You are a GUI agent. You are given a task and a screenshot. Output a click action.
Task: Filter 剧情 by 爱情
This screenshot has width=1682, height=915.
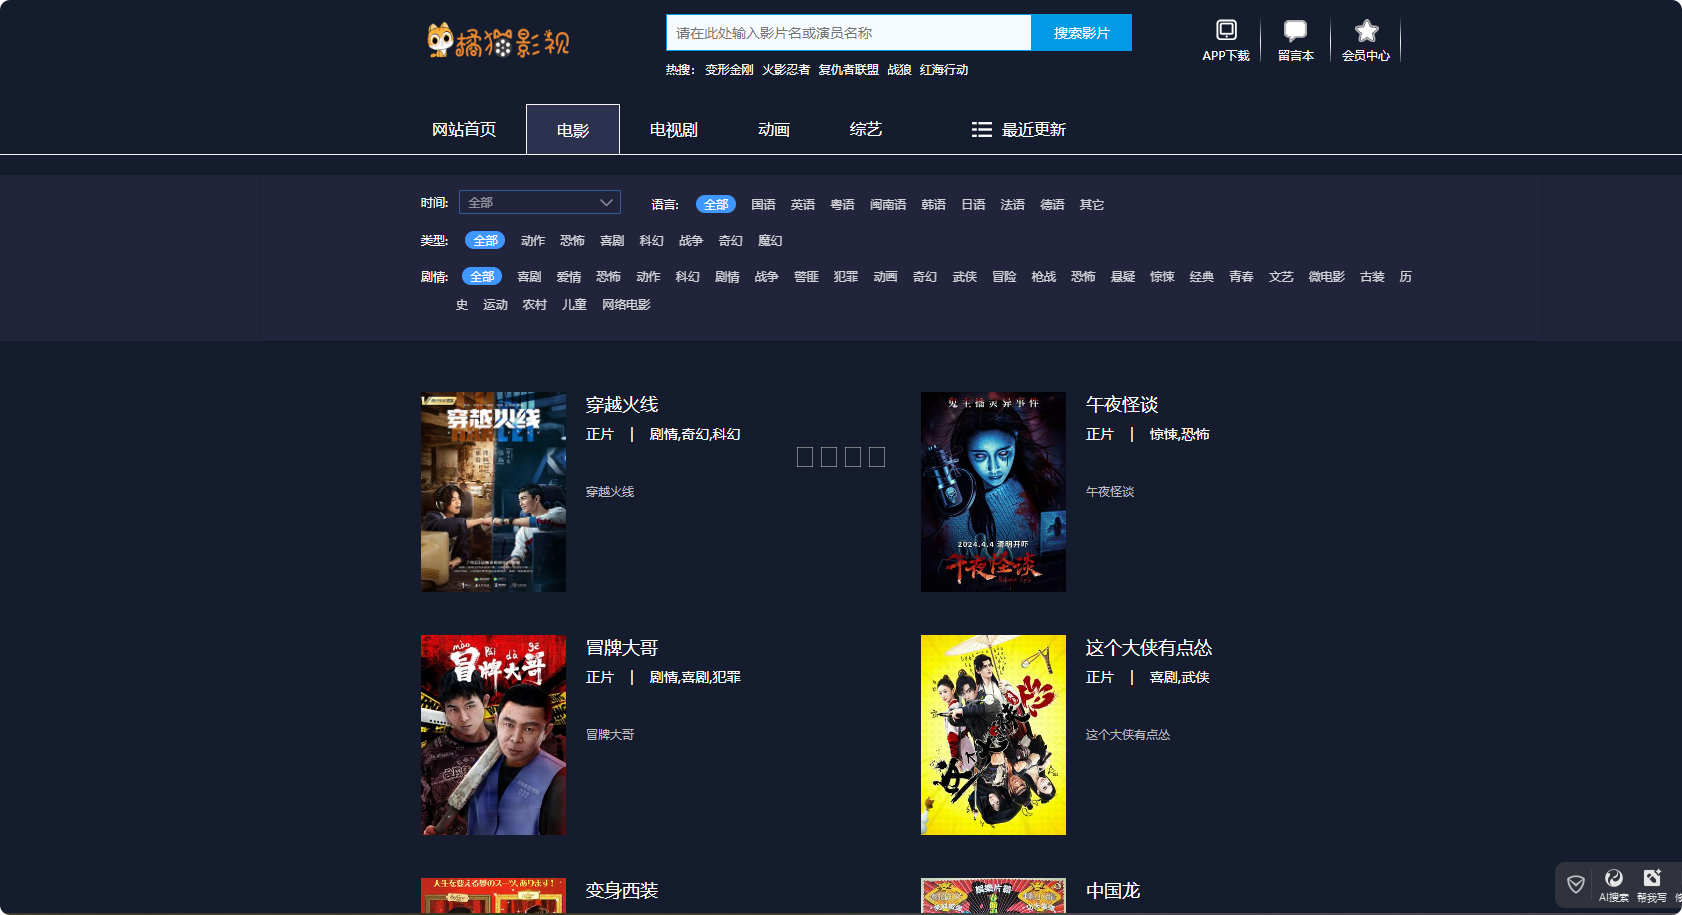569,276
